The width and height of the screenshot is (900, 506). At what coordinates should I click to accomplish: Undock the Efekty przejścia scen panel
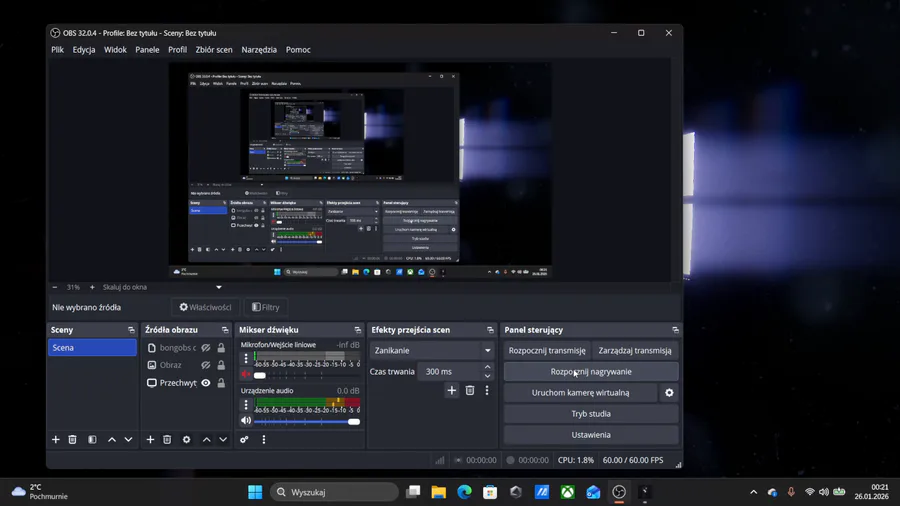[x=490, y=330]
